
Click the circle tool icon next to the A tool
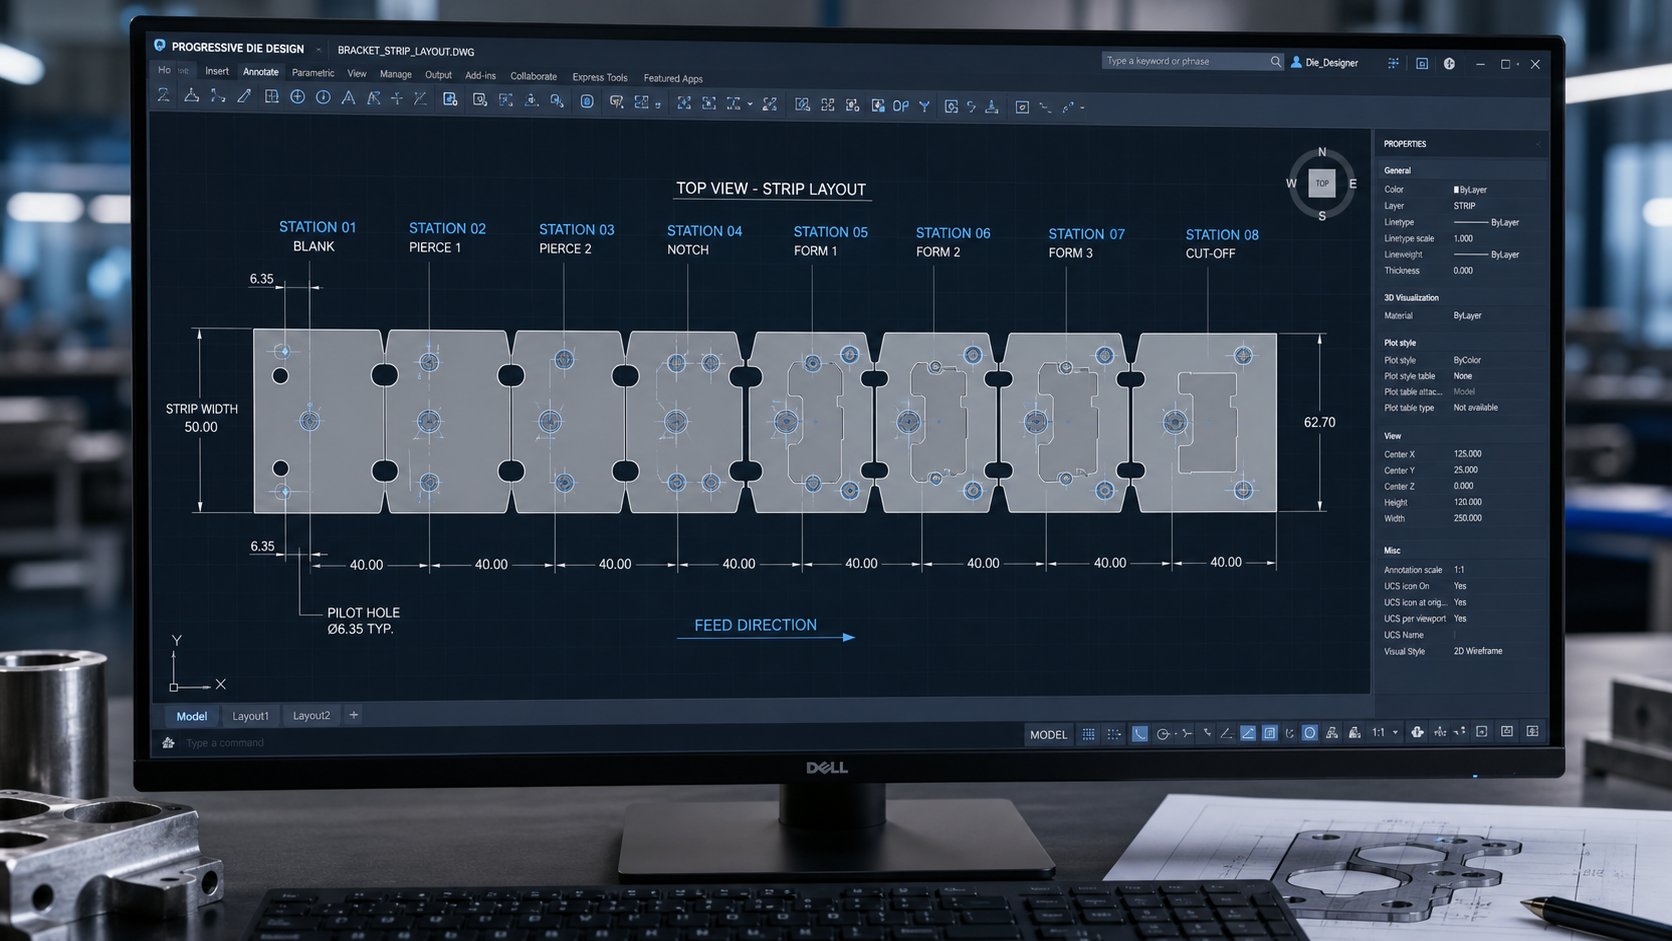click(x=323, y=97)
